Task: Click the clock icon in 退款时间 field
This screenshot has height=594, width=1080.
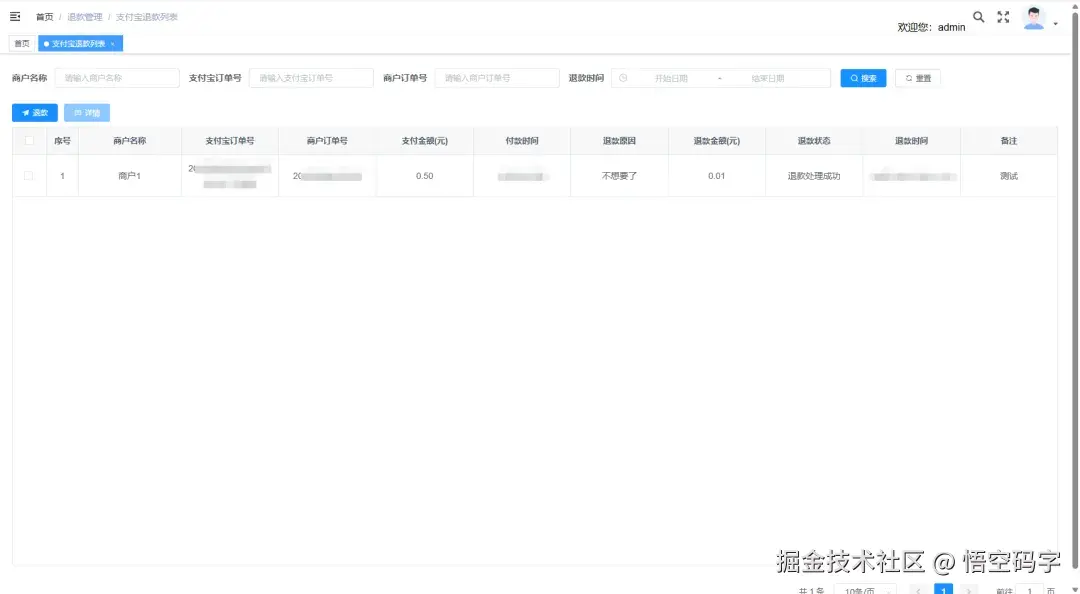Action: (623, 78)
